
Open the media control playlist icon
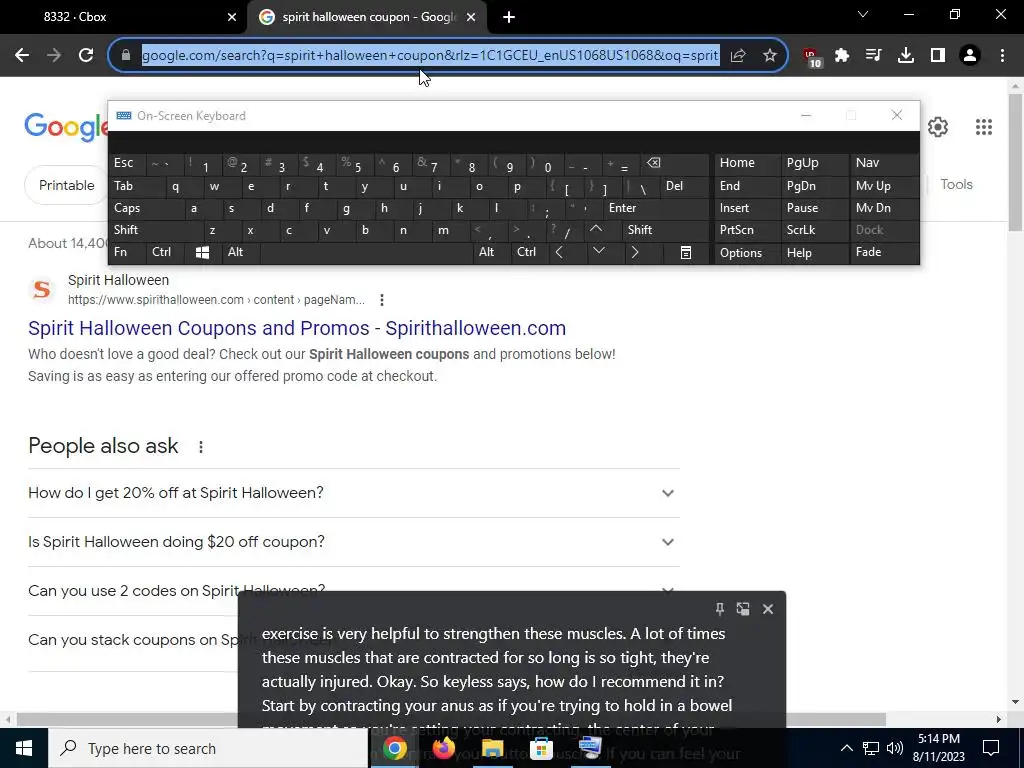873,56
